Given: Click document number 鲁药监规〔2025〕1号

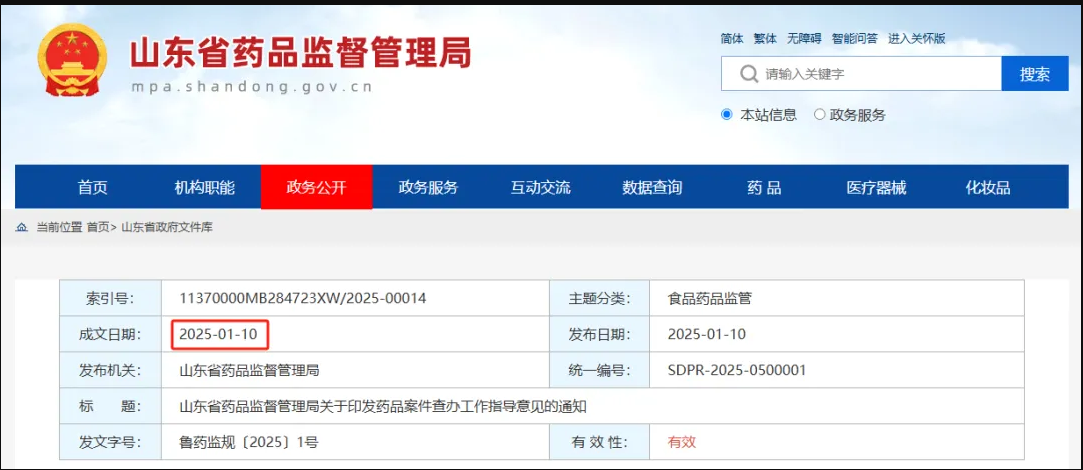Looking at the screenshot, I should 249,442.
